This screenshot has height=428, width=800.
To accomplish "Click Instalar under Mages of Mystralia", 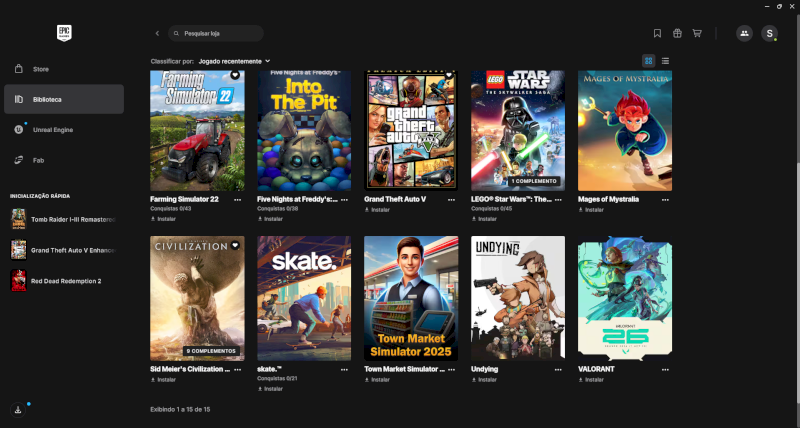I will [x=591, y=210].
